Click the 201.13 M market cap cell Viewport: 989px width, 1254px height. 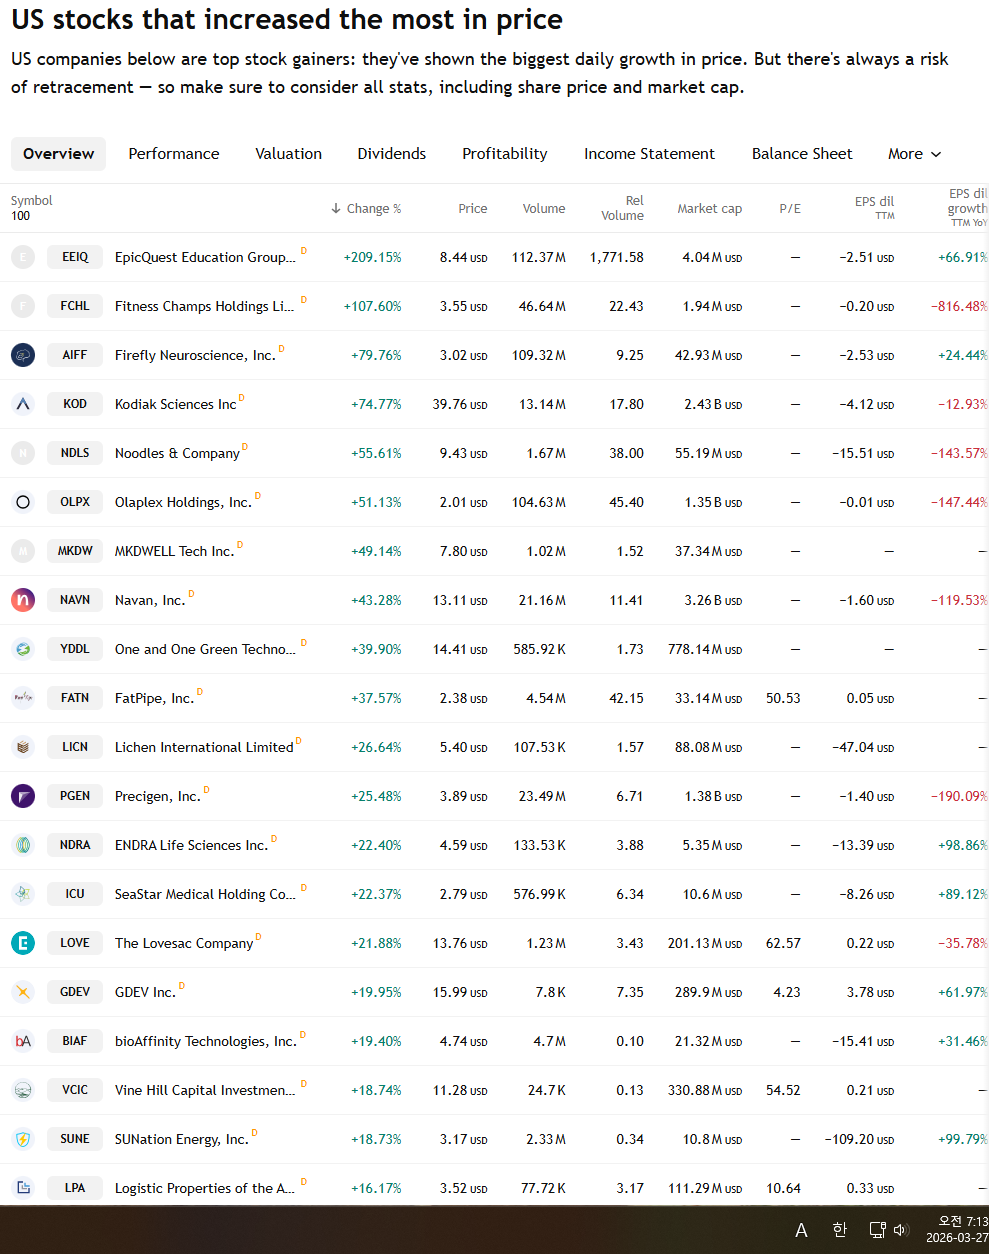point(705,943)
